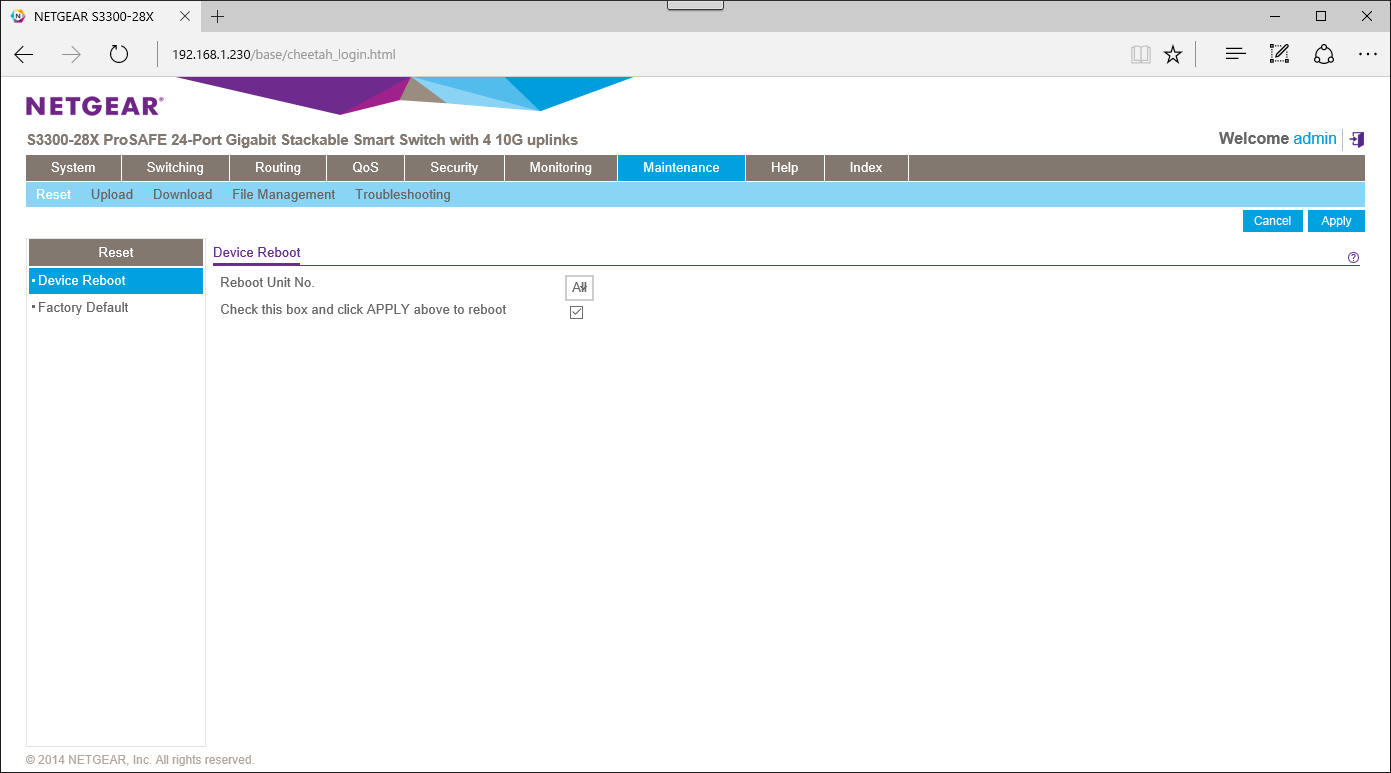
Task: Click the browser forward arrow
Action: [x=71, y=55]
